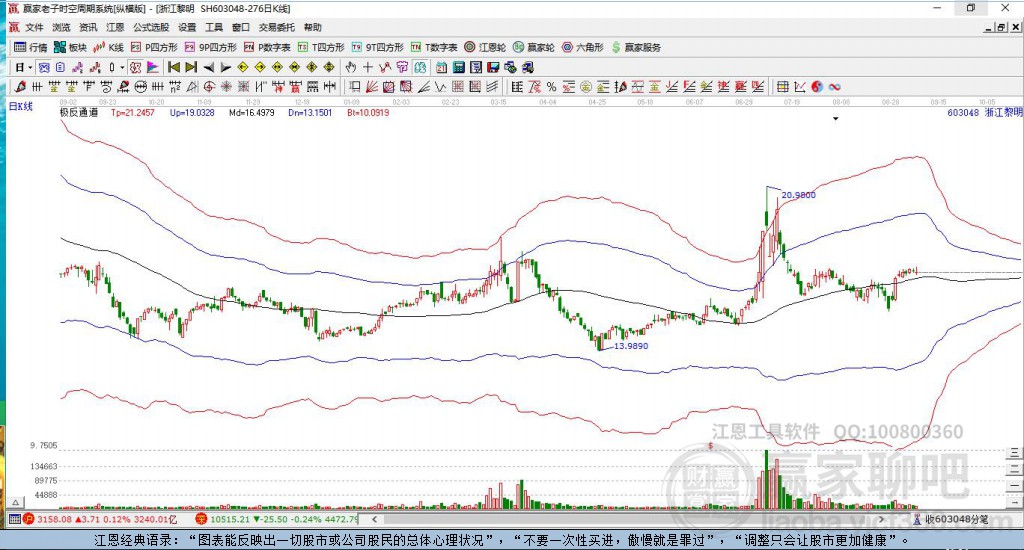Click the yin-yang symbol icon
This screenshot has height=550, width=1024.
(817, 86)
